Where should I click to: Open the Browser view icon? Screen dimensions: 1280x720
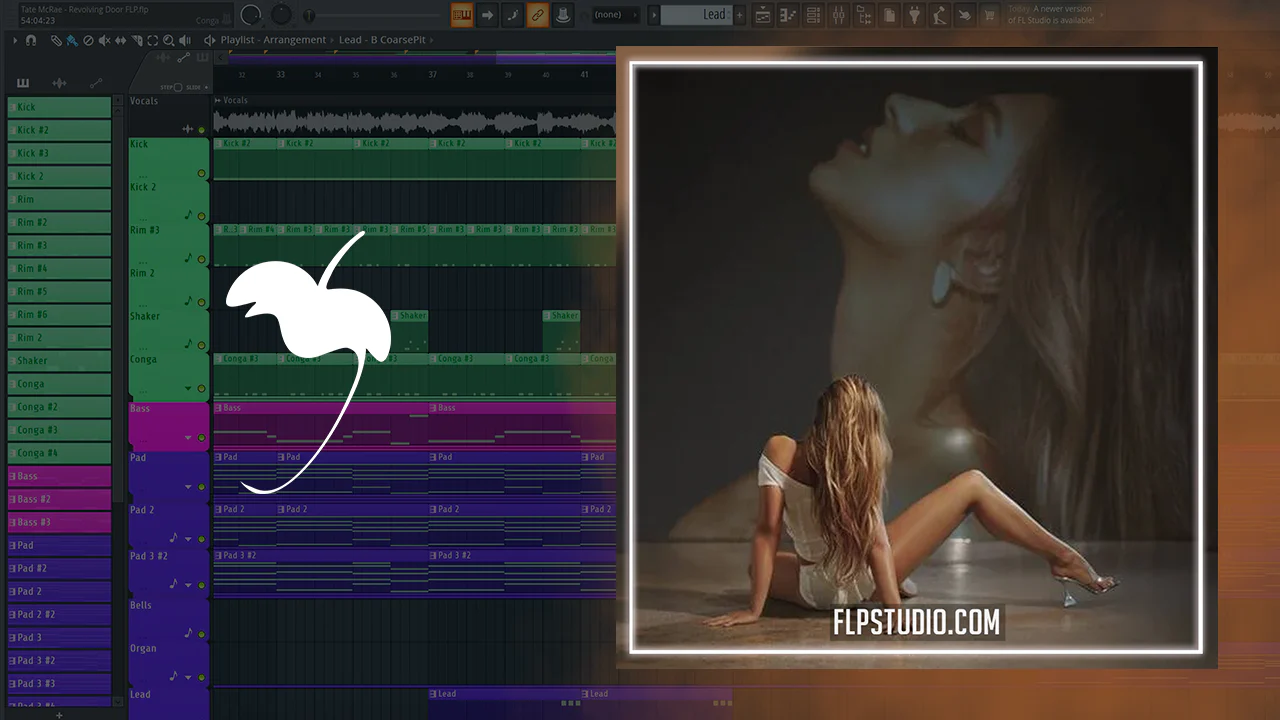(x=863, y=15)
